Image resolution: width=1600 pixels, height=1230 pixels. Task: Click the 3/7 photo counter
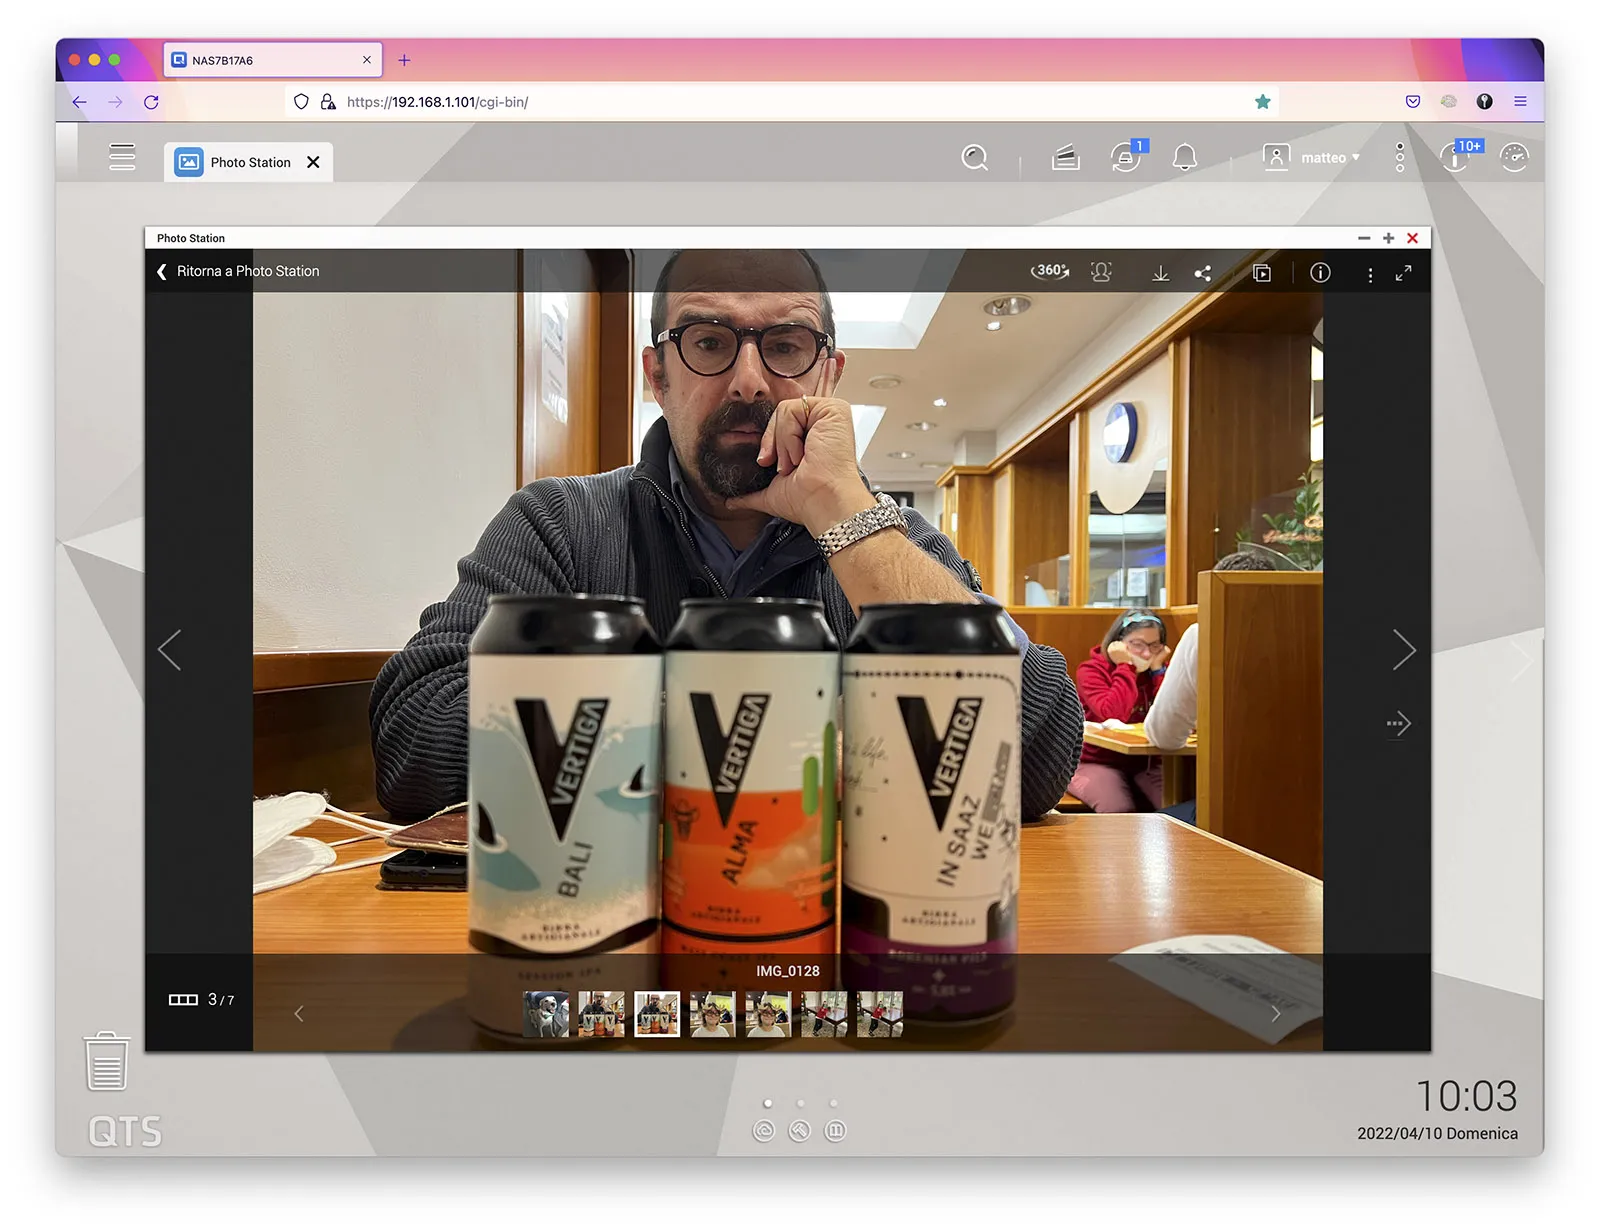pyautogui.click(x=221, y=1000)
